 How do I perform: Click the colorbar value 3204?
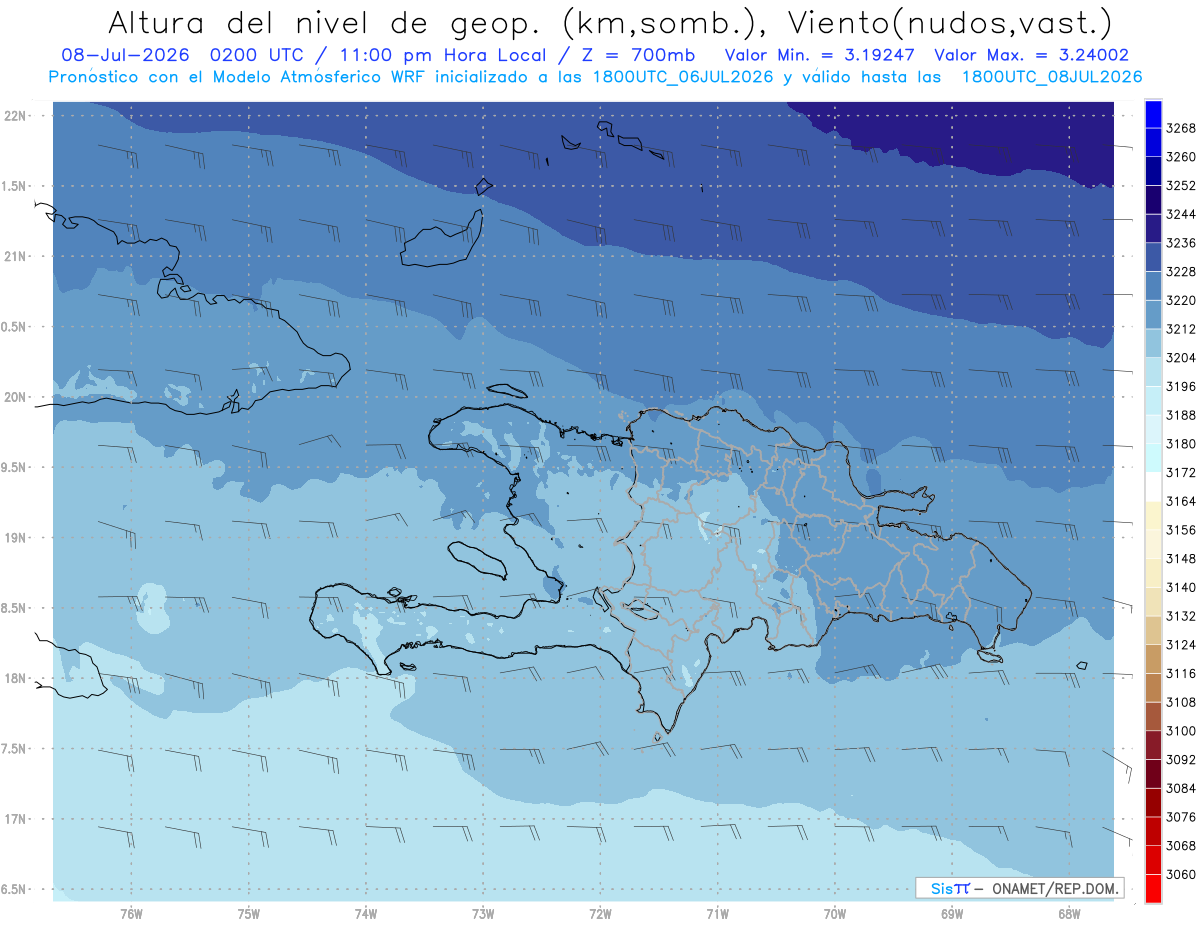point(1180,358)
